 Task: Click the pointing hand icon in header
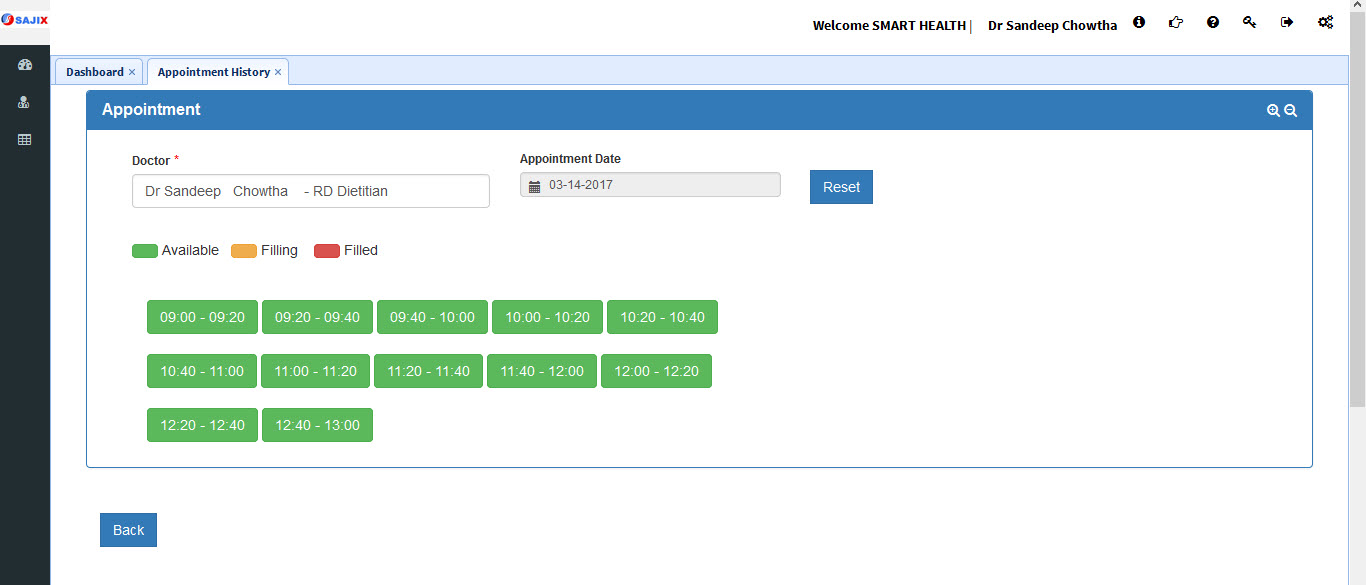(1176, 22)
